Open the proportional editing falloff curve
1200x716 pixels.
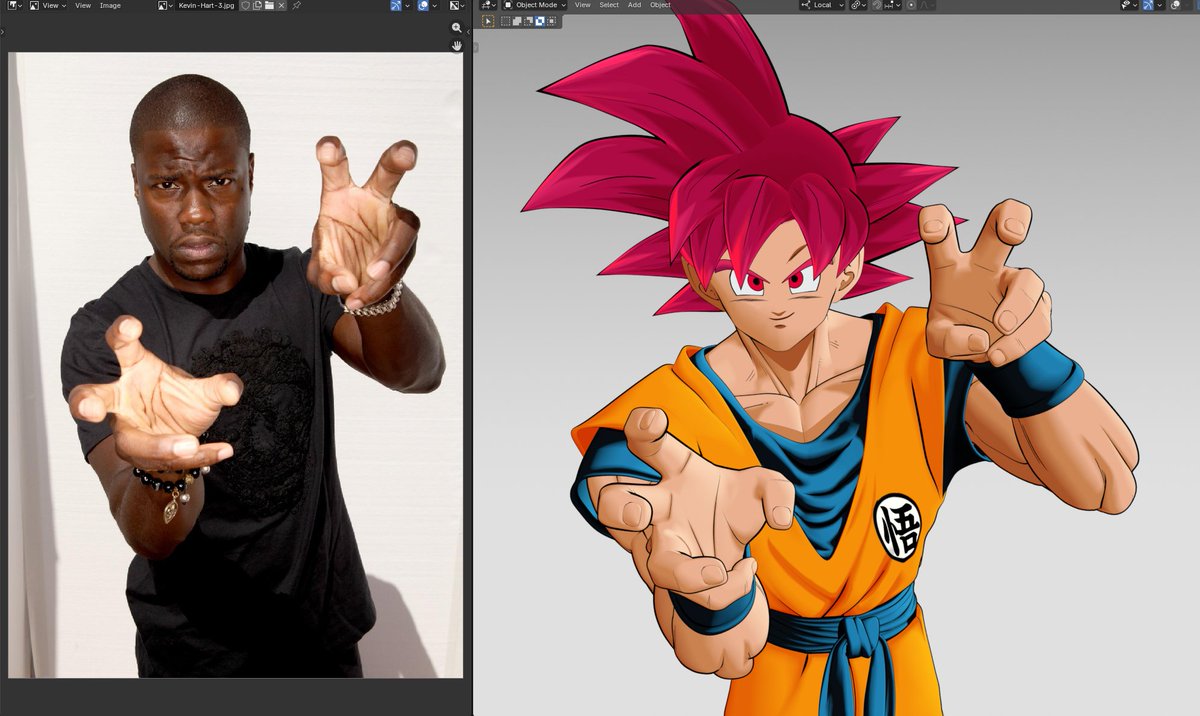pyautogui.click(x=927, y=5)
